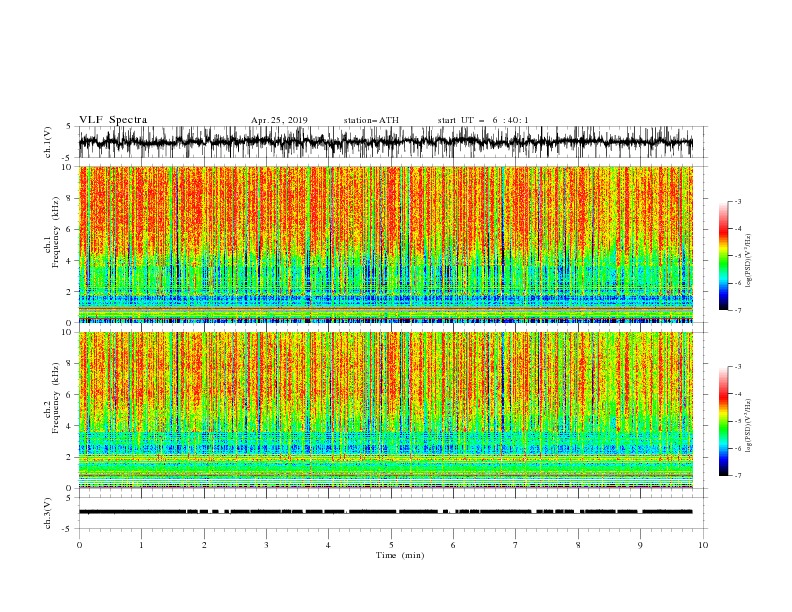Click the "2" tick on the time axis
The image size is (792, 612).
[204, 545]
